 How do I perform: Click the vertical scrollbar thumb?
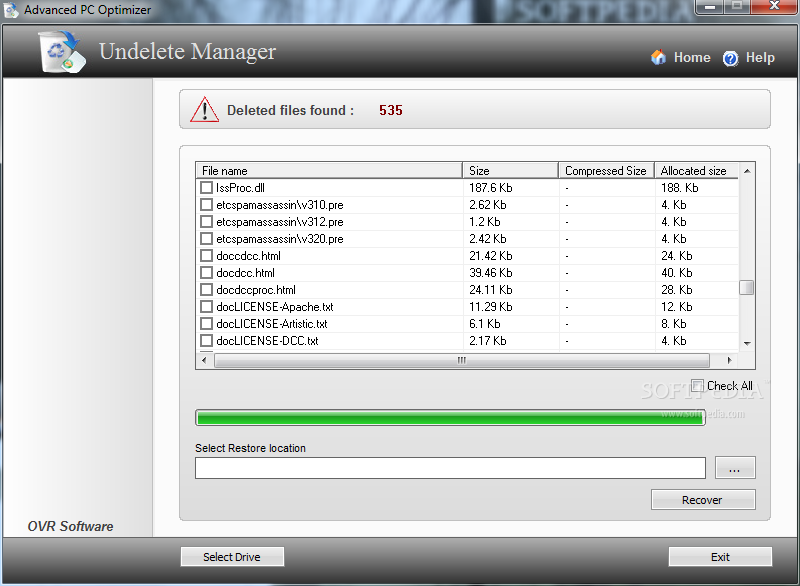pos(746,287)
